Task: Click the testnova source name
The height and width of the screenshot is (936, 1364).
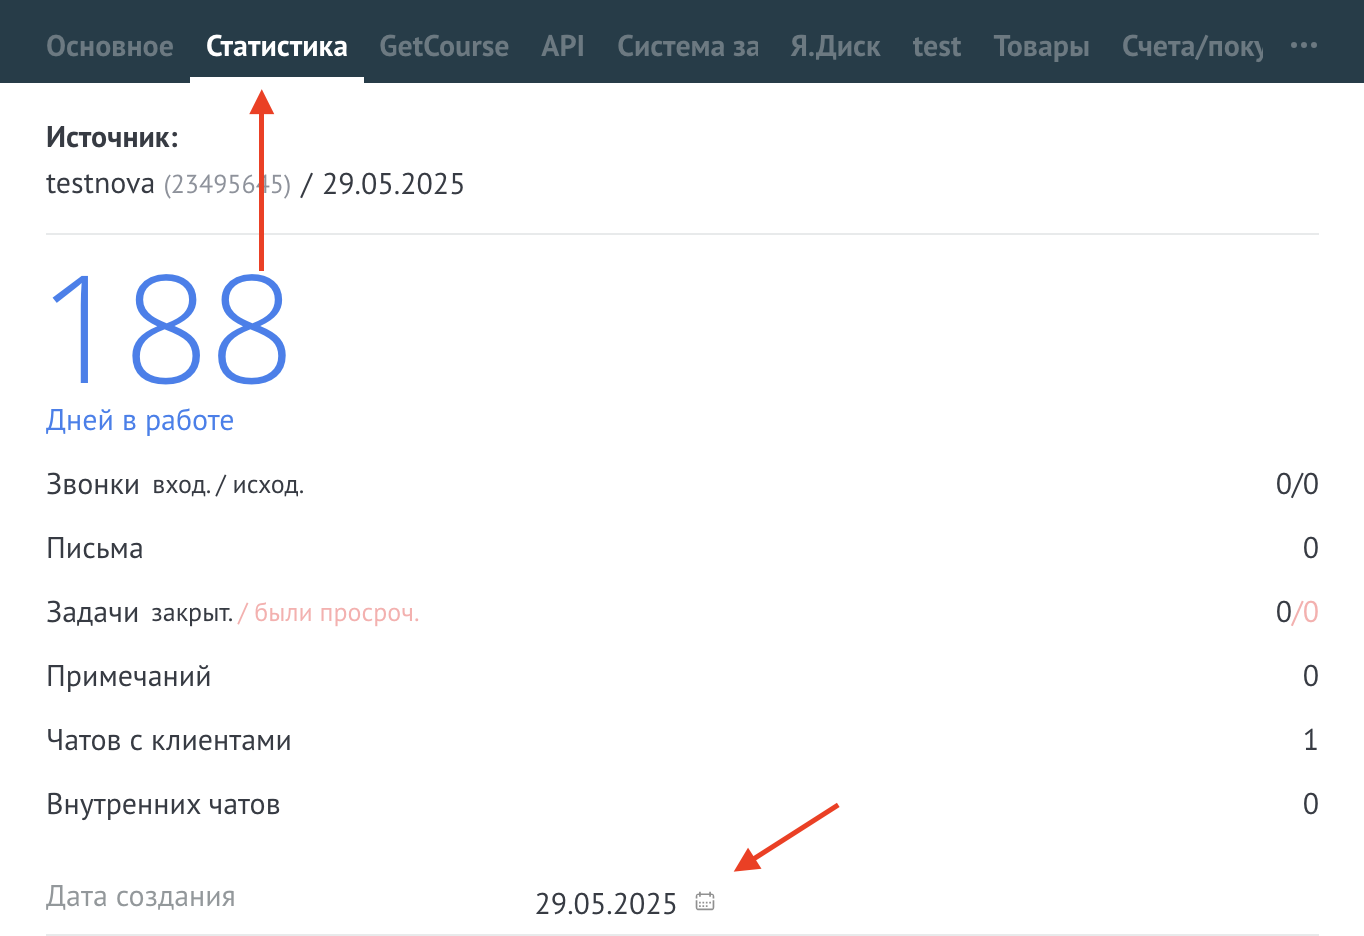Action: point(100,184)
